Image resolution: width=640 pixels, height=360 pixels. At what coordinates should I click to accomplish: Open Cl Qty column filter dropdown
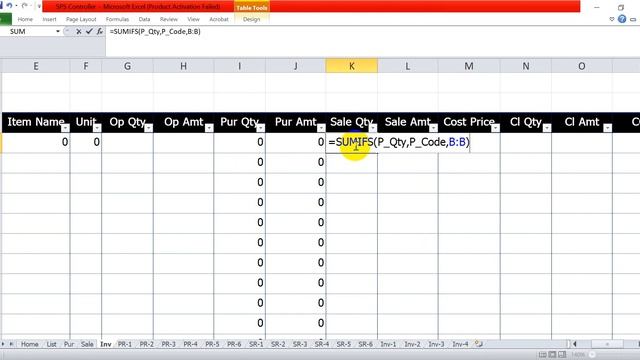(x=547, y=128)
